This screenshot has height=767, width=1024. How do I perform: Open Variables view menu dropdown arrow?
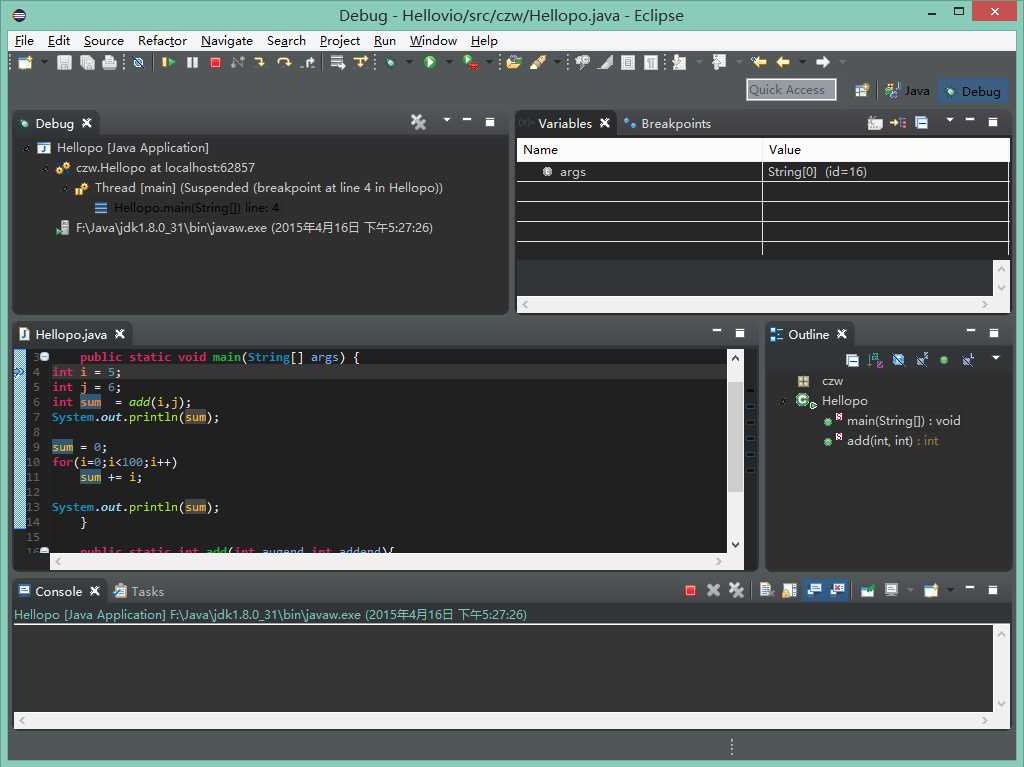[x=950, y=120]
